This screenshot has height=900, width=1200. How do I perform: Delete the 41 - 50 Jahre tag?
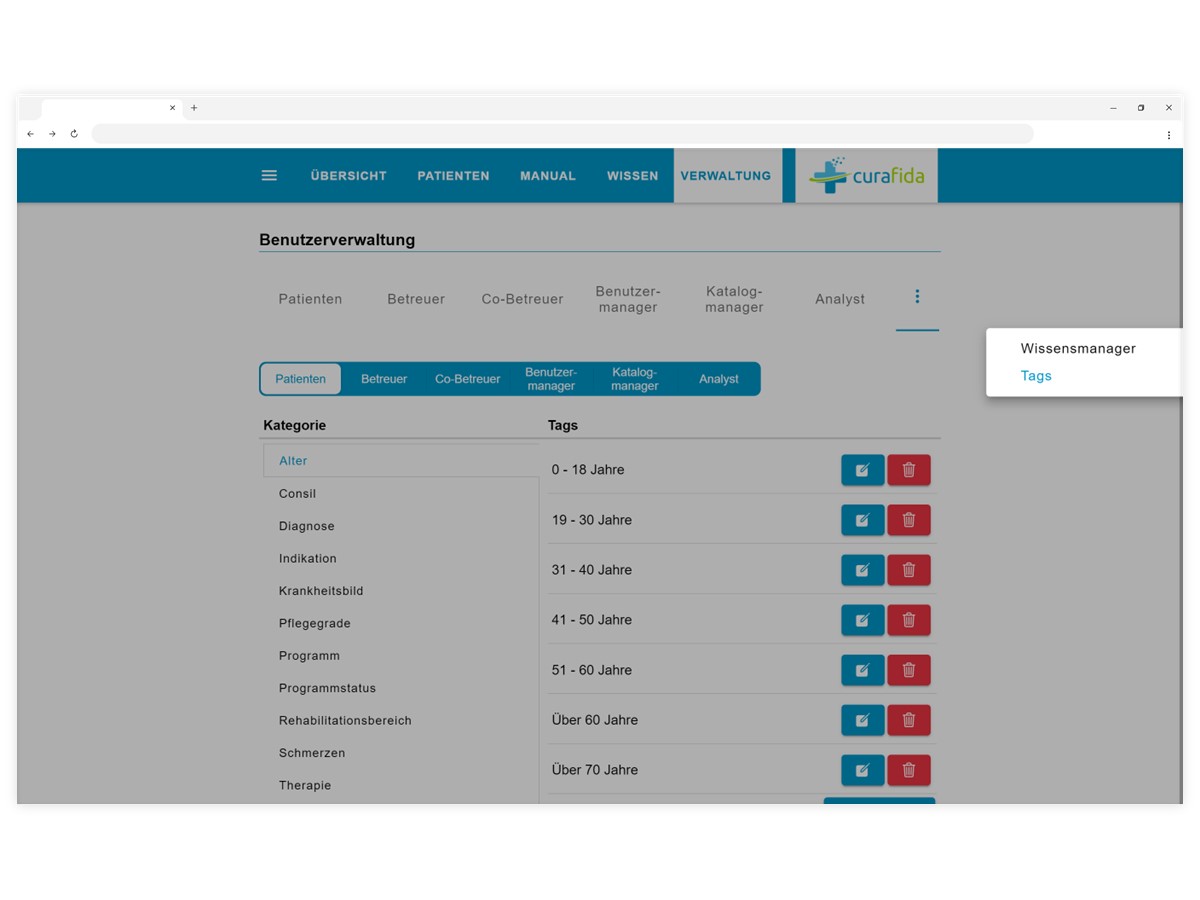[x=909, y=620]
